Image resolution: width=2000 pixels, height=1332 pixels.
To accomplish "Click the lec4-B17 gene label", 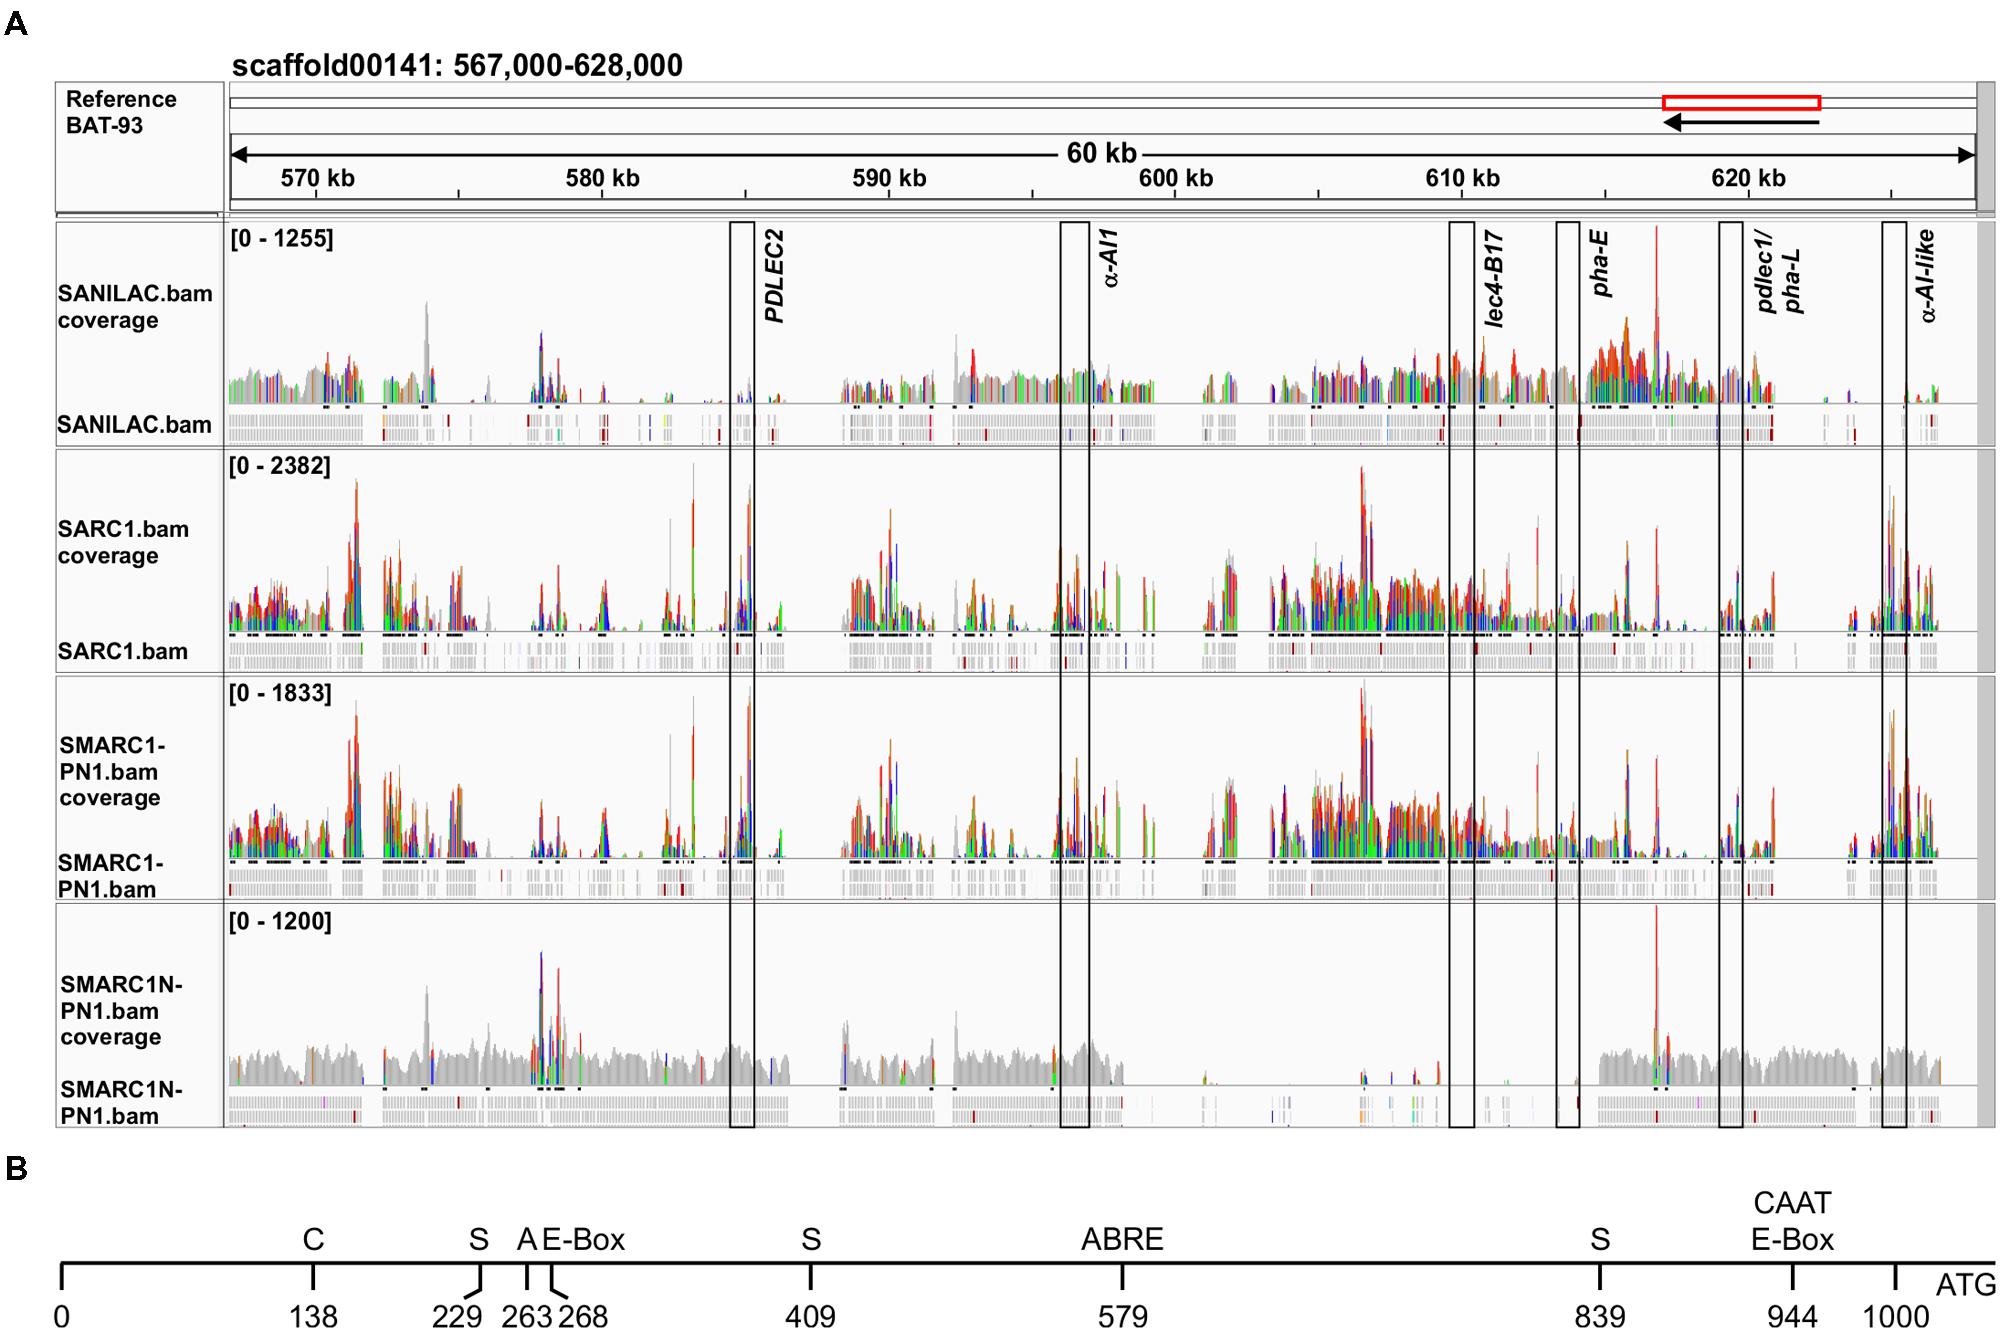I will [1493, 279].
